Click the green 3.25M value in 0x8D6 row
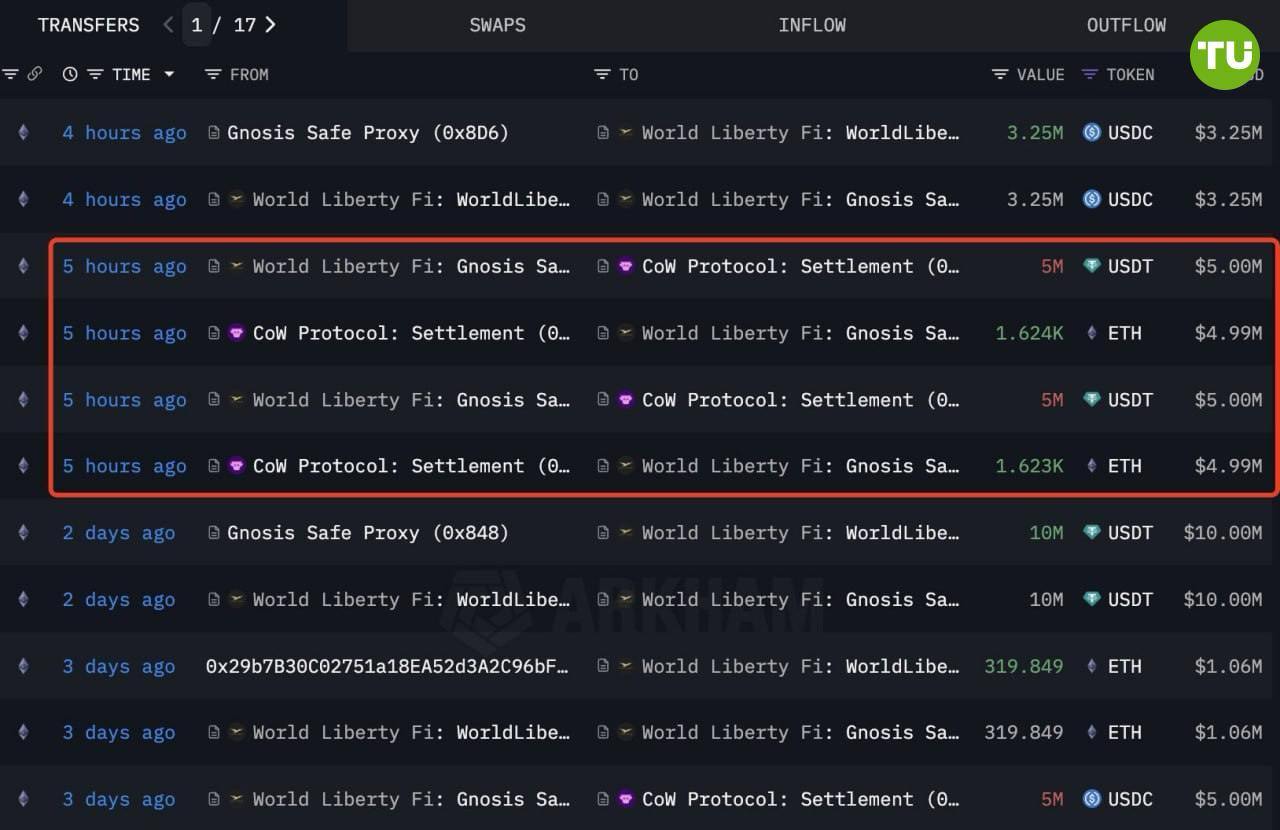 [1035, 133]
